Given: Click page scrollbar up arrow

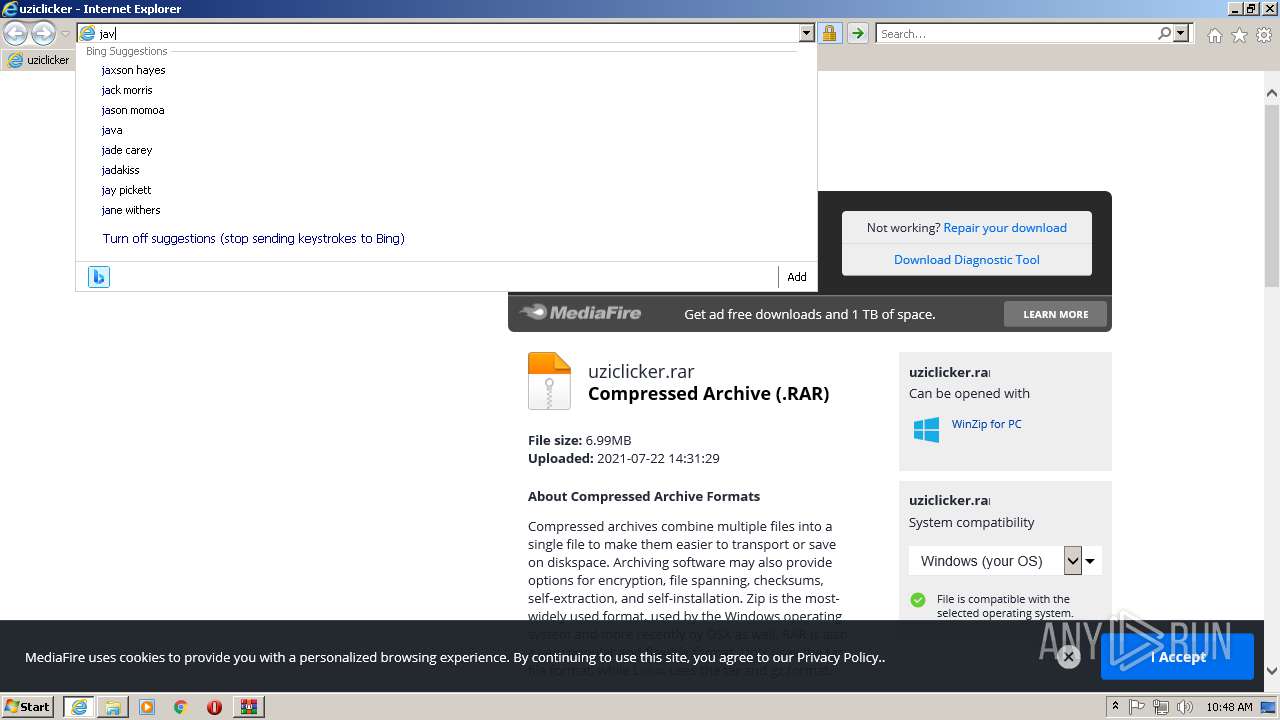Looking at the screenshot, I should (1271, 93).
